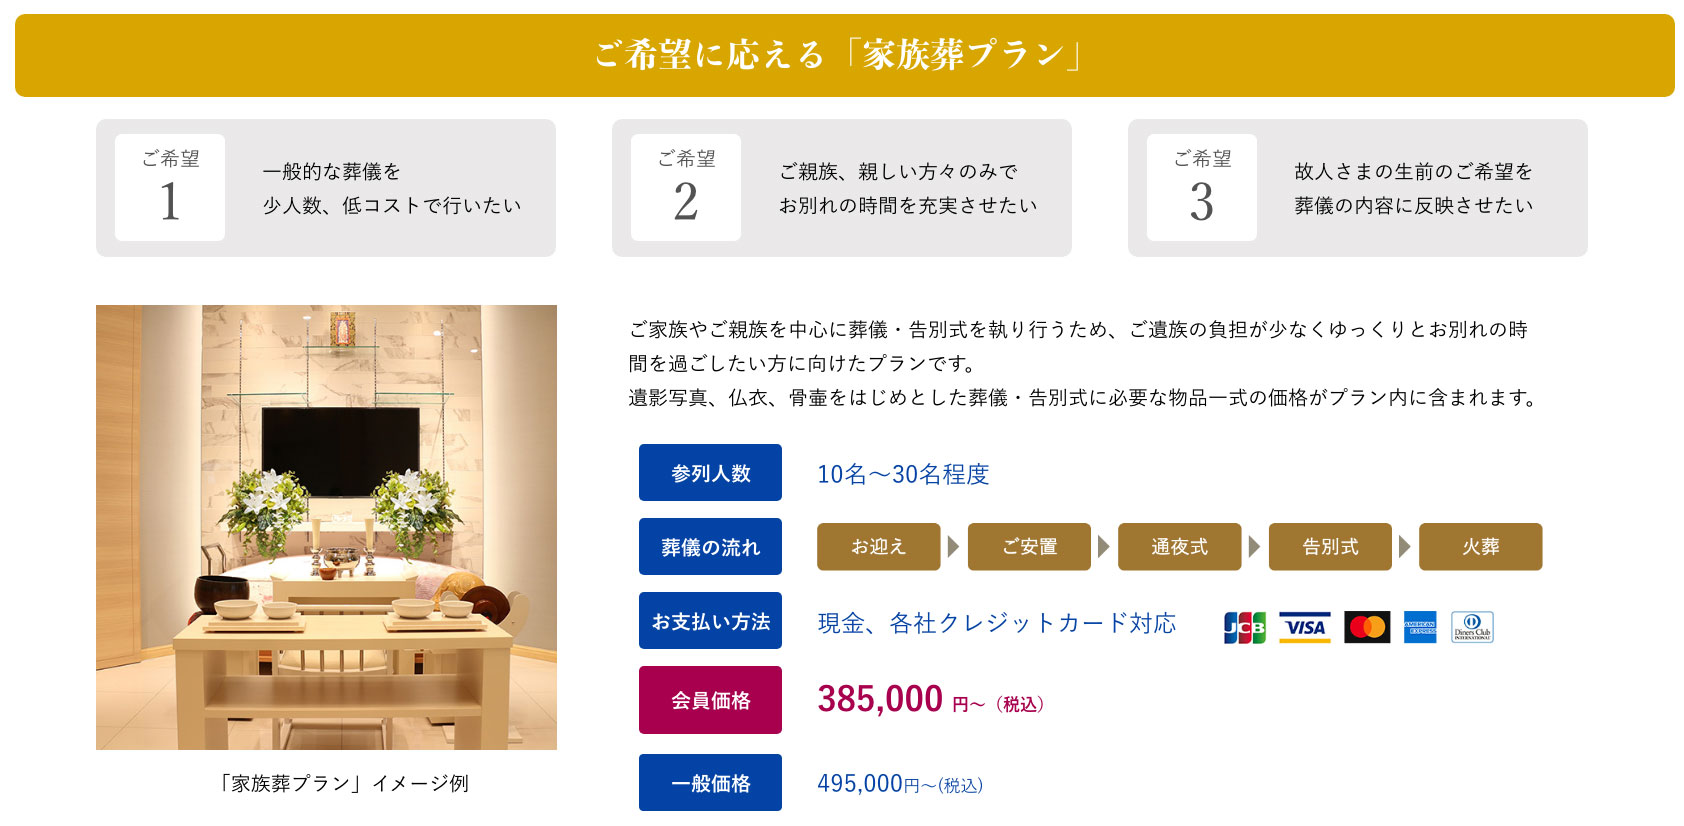Select the ご安置 flow step

pyautogui.click(x=1029, y=547)
